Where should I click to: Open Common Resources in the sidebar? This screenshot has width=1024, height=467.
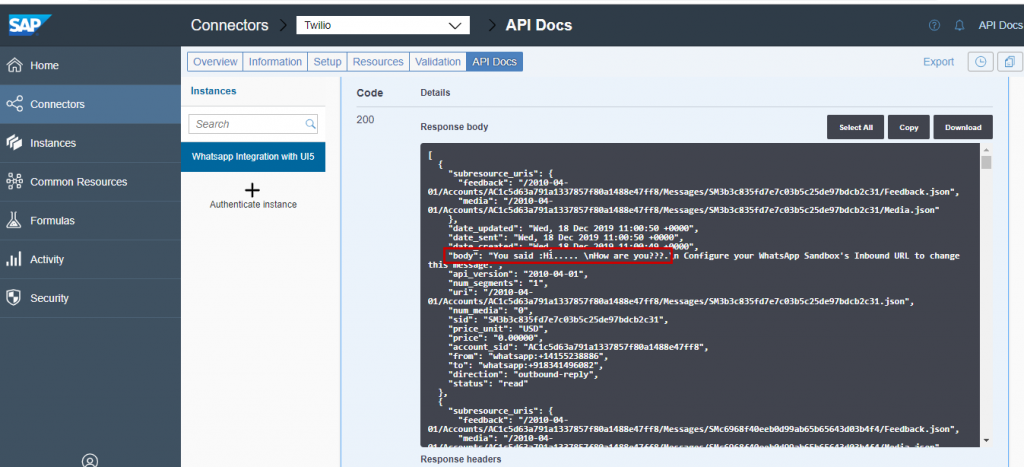[90, 182]
